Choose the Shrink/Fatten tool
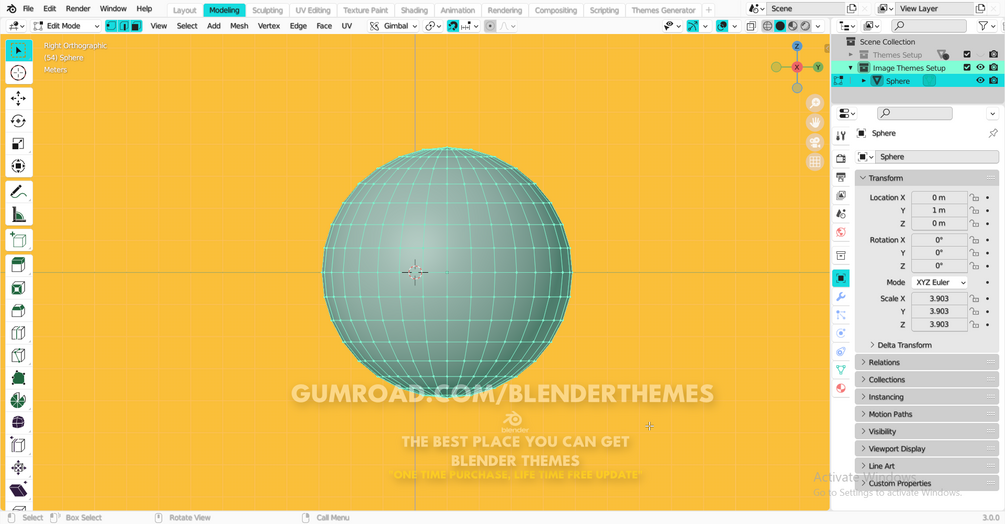The width and height of the screenshot is (1005, 524). pos(19,468)
